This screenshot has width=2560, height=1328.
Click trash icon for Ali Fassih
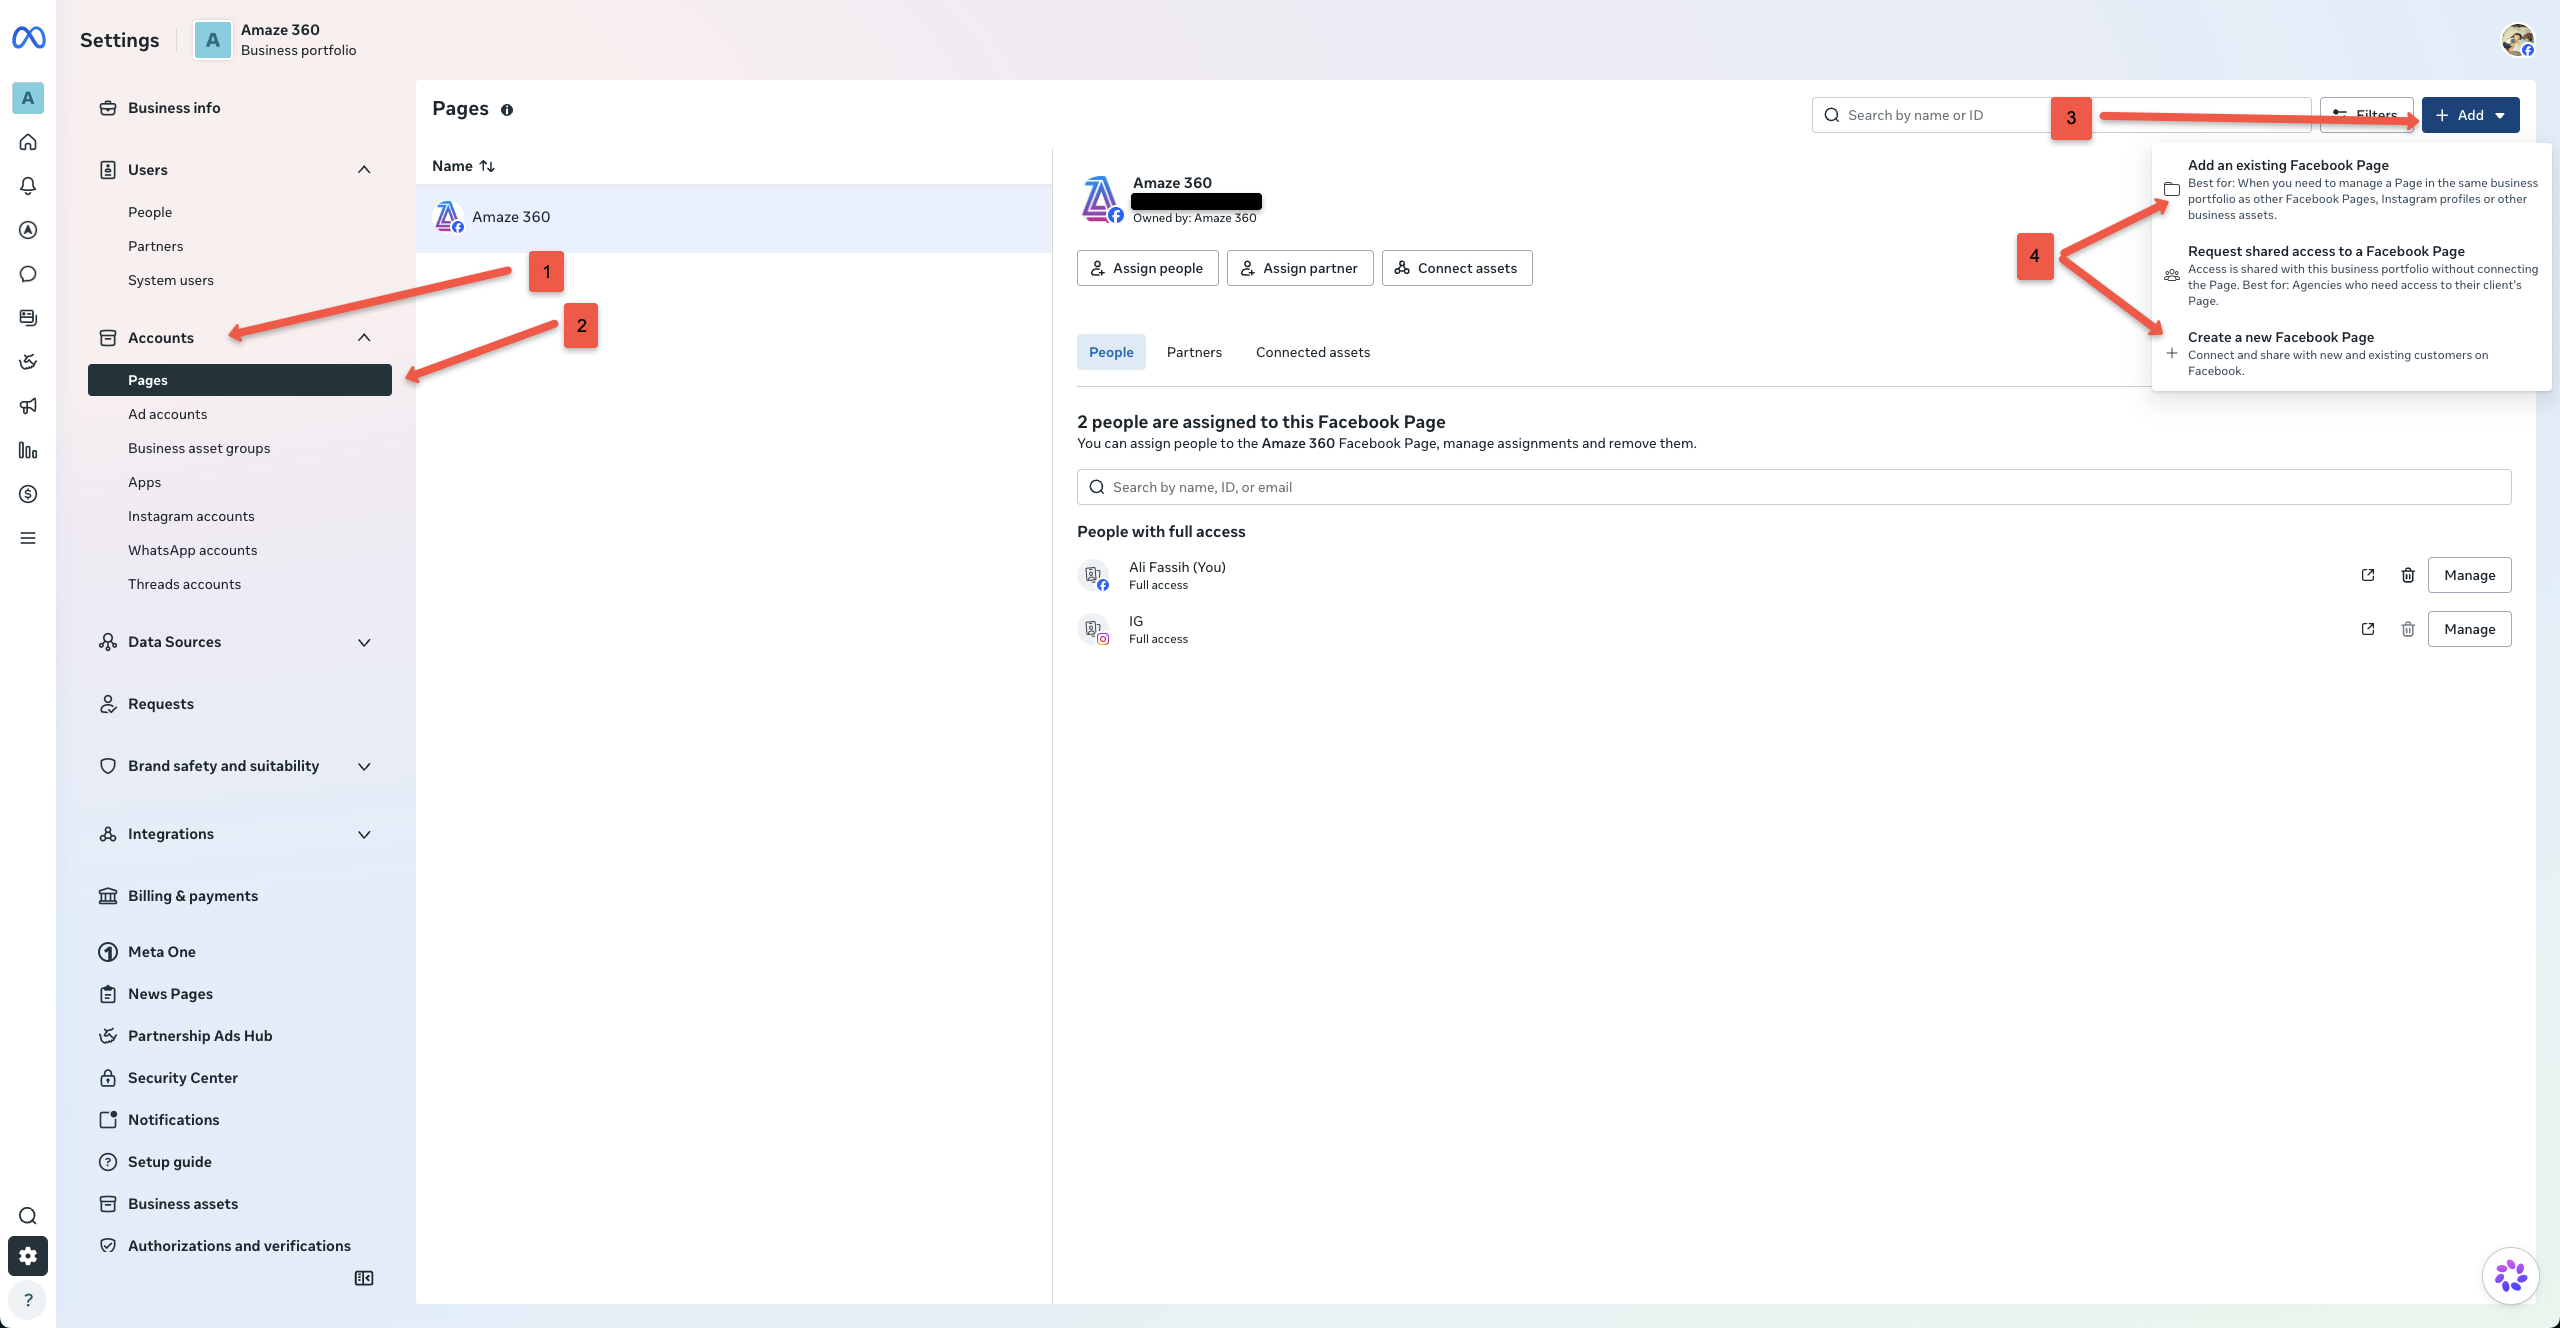[x=2408, y=575]
